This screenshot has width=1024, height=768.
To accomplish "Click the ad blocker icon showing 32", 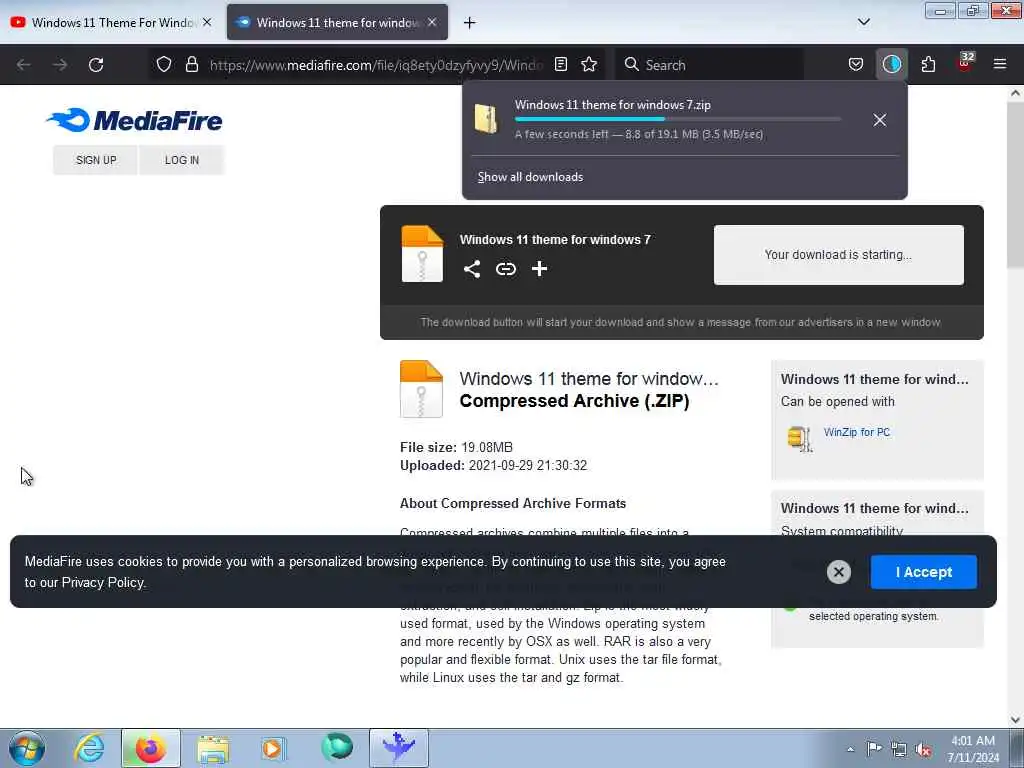I will pos(965,63).
